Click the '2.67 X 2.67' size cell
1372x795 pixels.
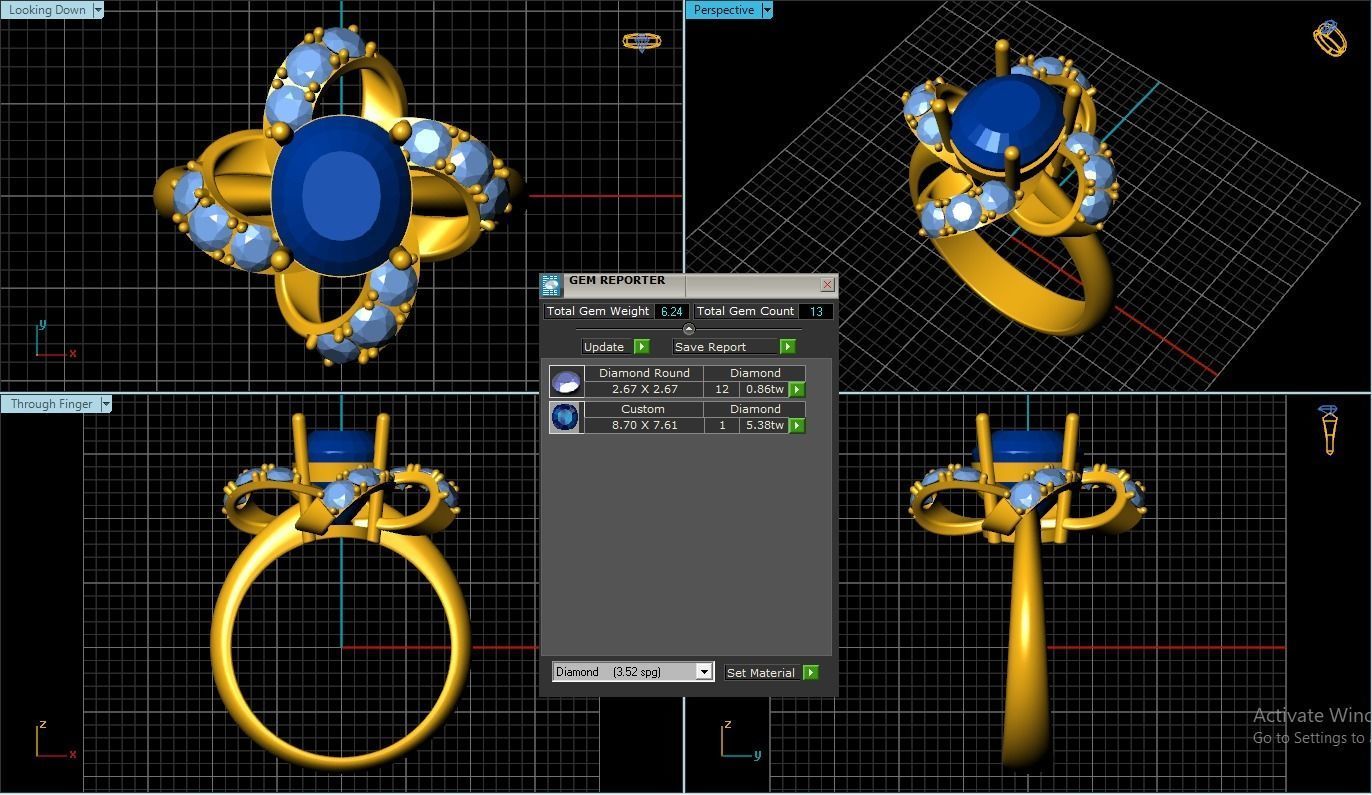pos(644,389)
